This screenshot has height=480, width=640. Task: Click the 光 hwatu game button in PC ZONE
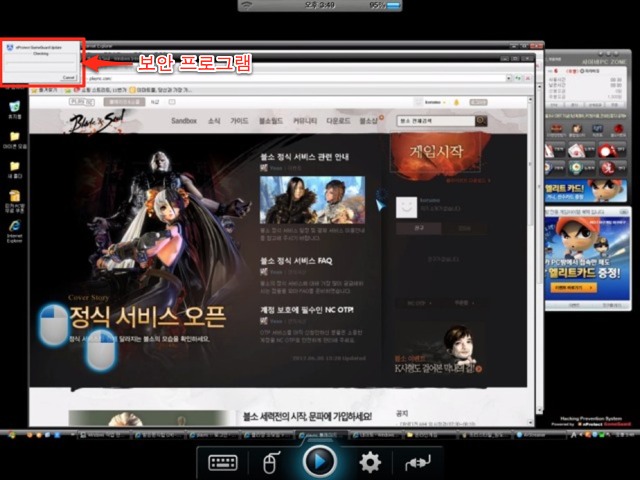612,168
